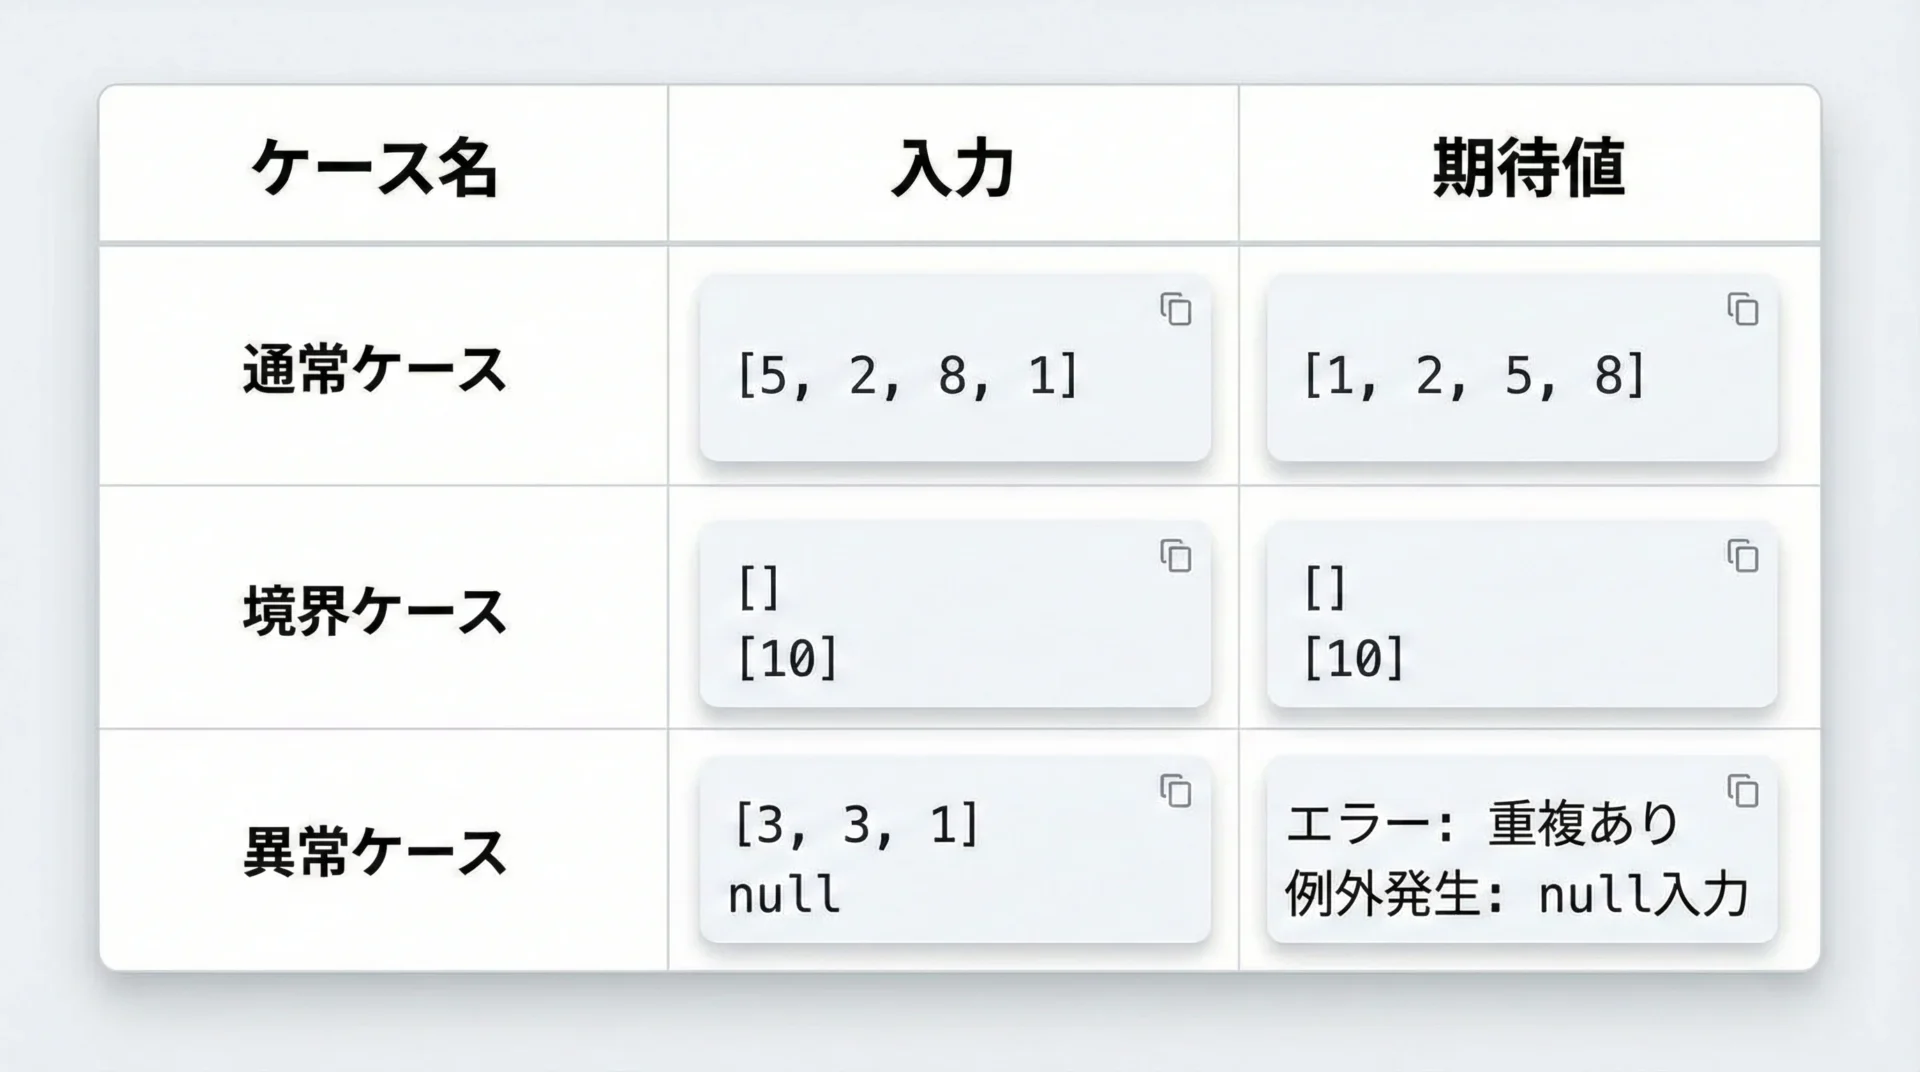Copy the 境界ケース input code block
Screen dimensions: 1920x1072
[x=1176, y=556]
